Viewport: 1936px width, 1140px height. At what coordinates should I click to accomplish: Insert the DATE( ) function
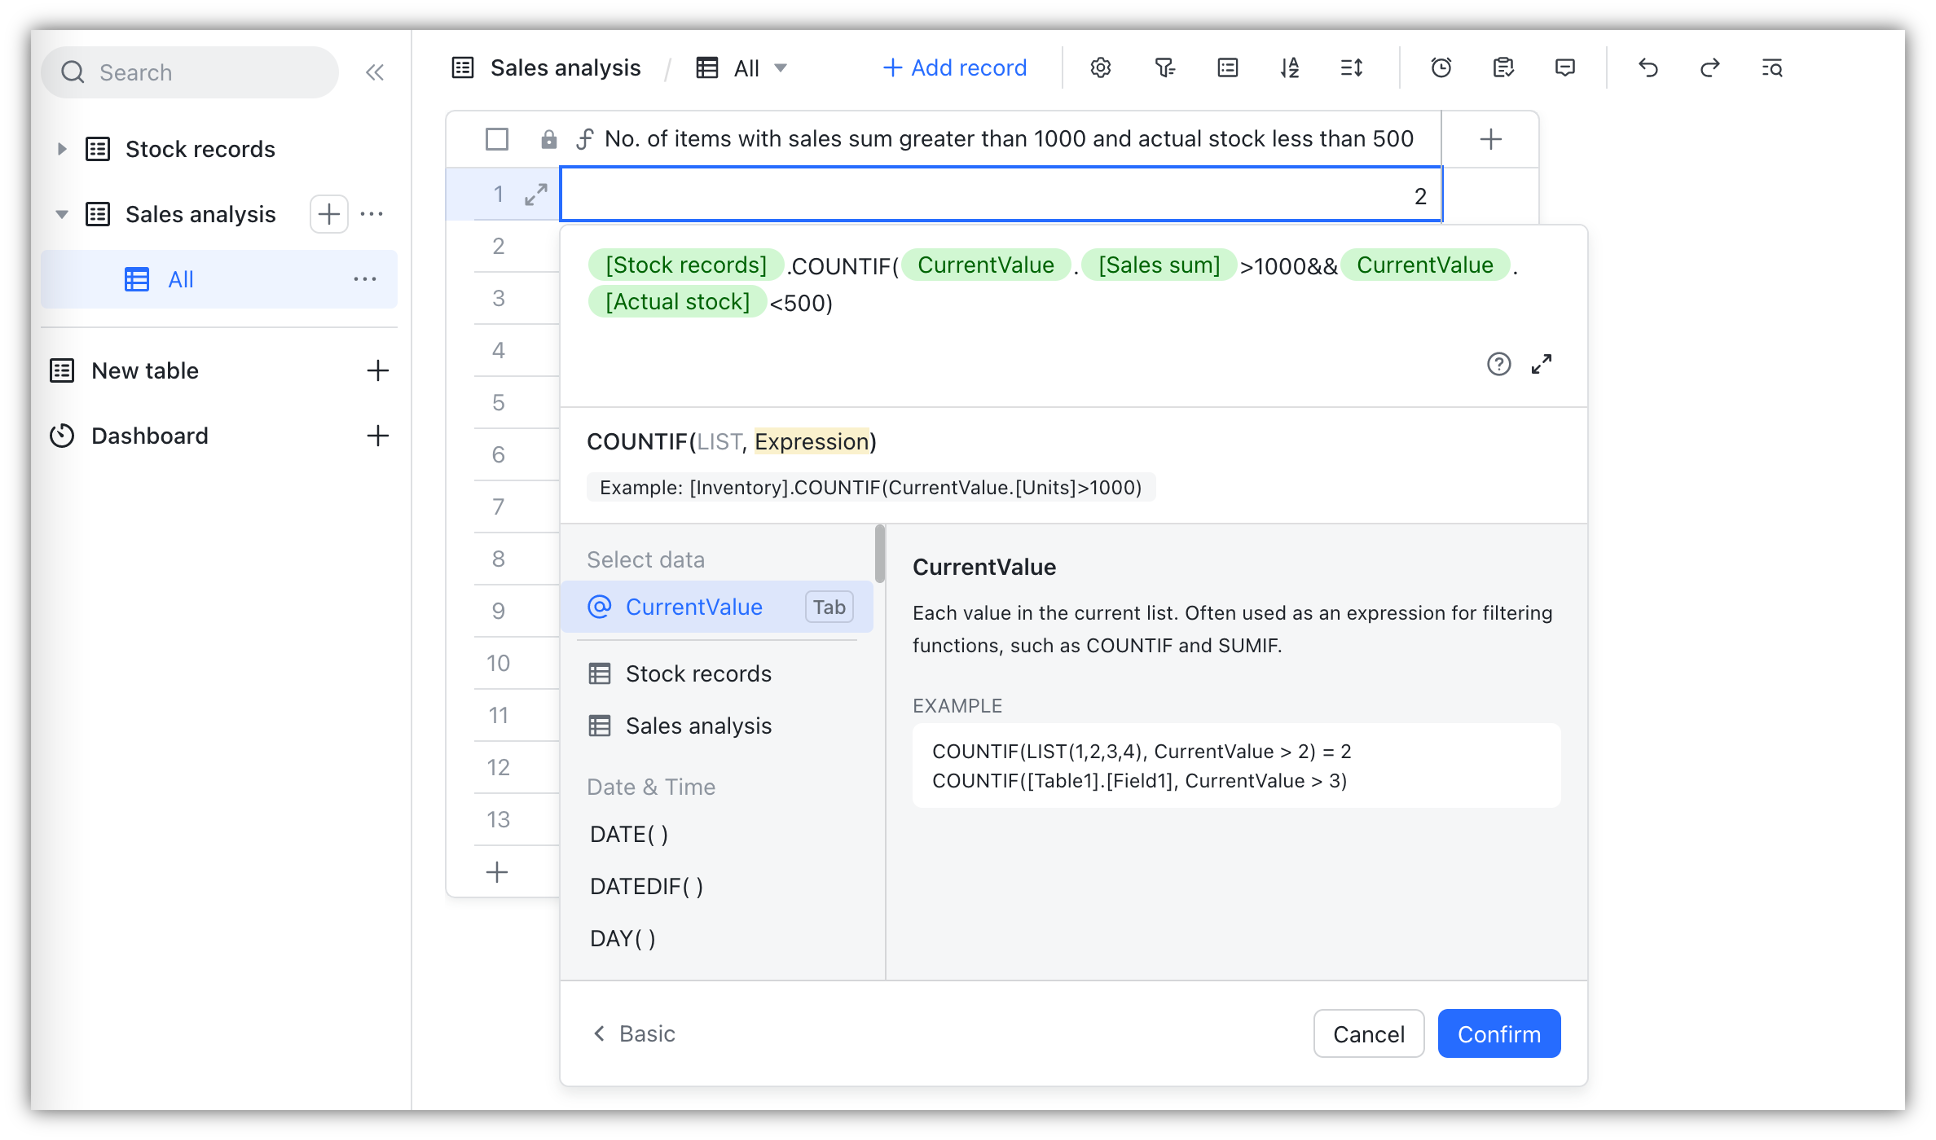(629, 834)
